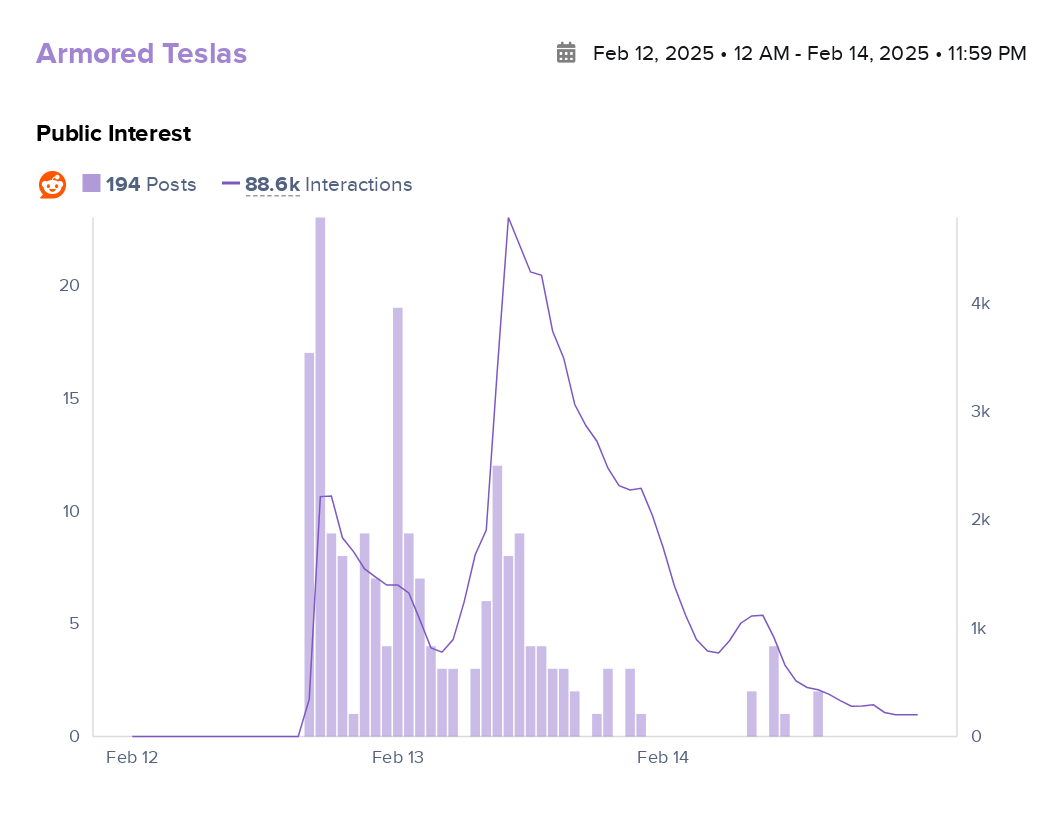This screenshot has height=833, width=1050.
Task: Click the calendar icon beside the date range
Action: coord(566,53)
